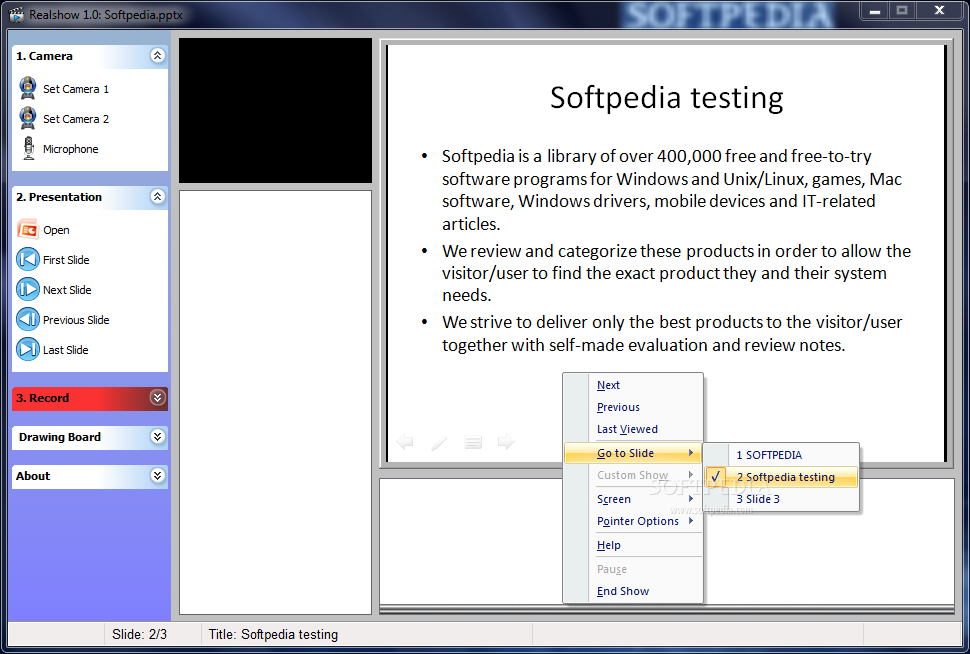
Task: Click the Open presentation PowerPoint icon
Action: tap(28, 230)
